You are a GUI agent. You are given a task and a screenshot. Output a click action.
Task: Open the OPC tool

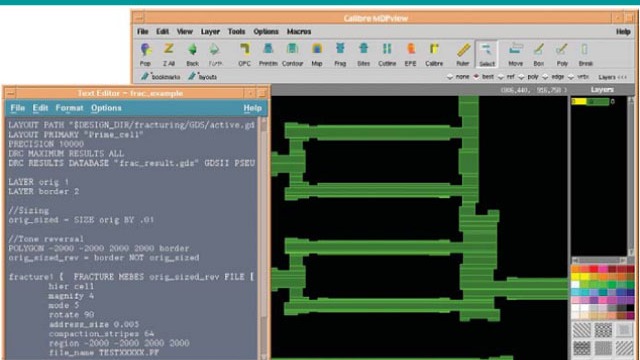pos(244,49)
